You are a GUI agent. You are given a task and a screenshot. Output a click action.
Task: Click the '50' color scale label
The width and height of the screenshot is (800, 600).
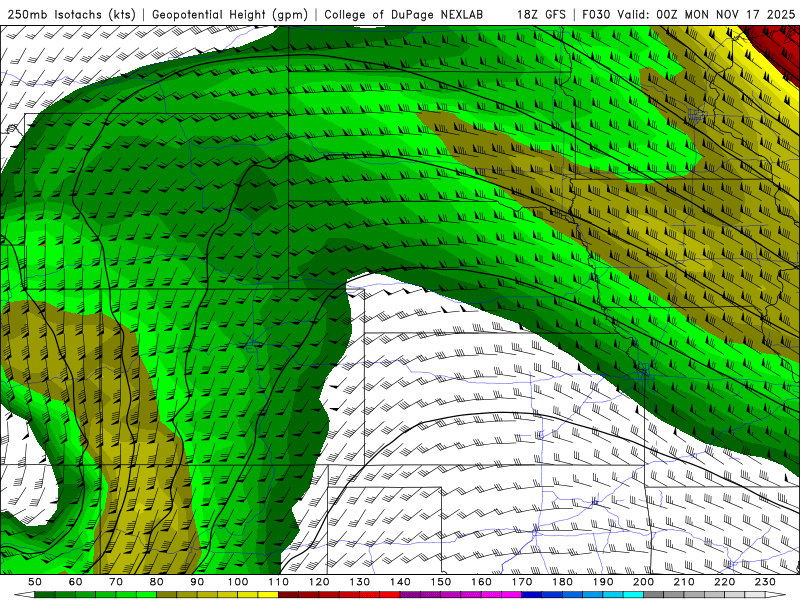pos(35,582)
